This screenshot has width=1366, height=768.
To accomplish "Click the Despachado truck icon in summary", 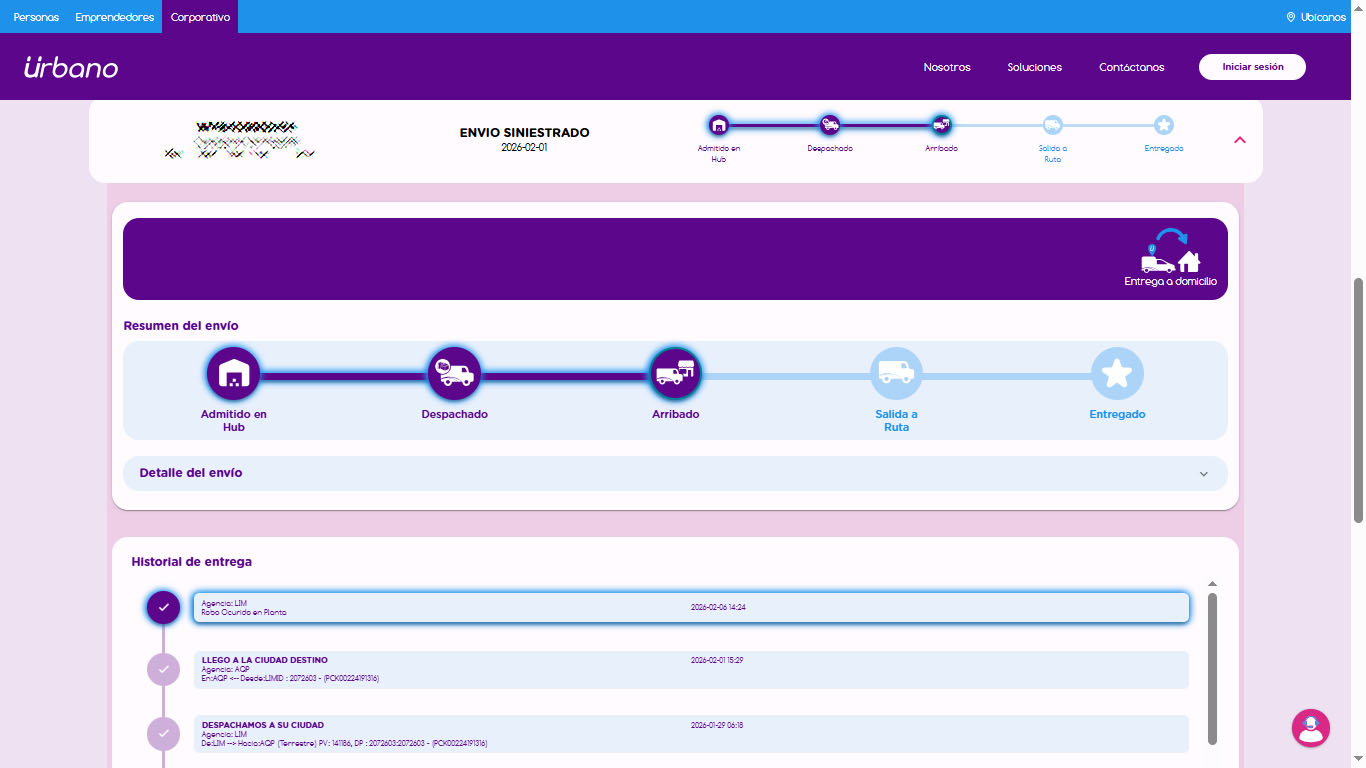I will 454,373.
